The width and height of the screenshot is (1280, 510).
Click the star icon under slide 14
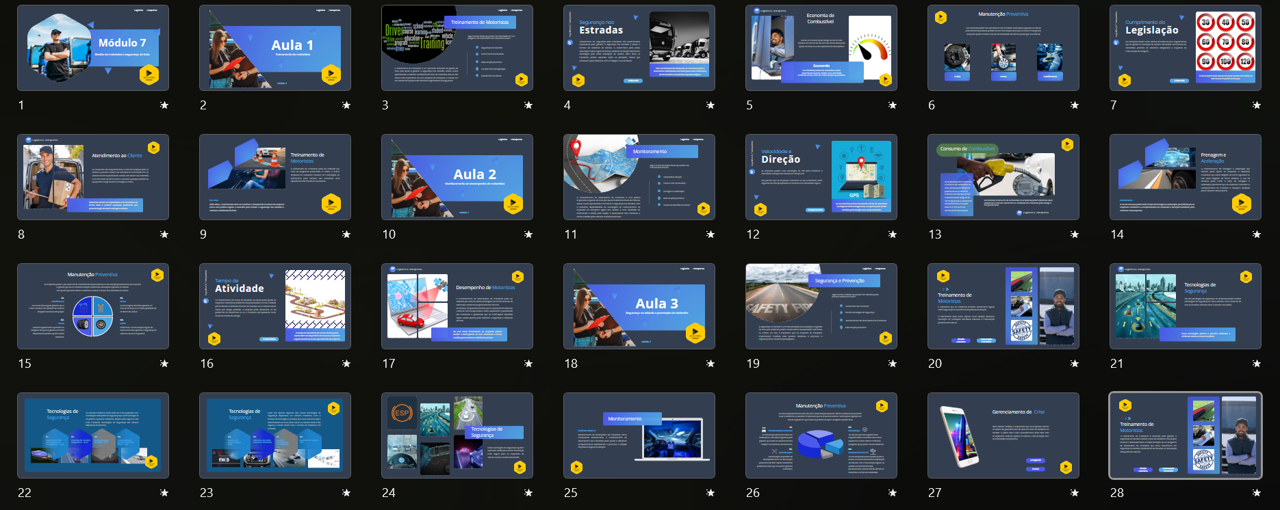(1256, 235)
